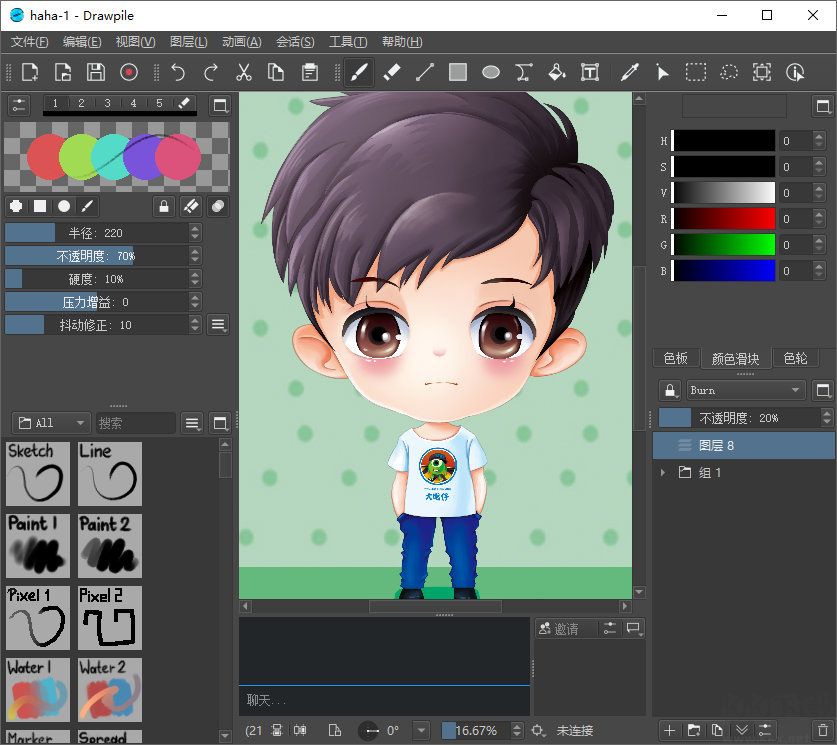This screenshot has width=837, height=745.
Task: Select the Brush tool
Action: click(357, 72)
